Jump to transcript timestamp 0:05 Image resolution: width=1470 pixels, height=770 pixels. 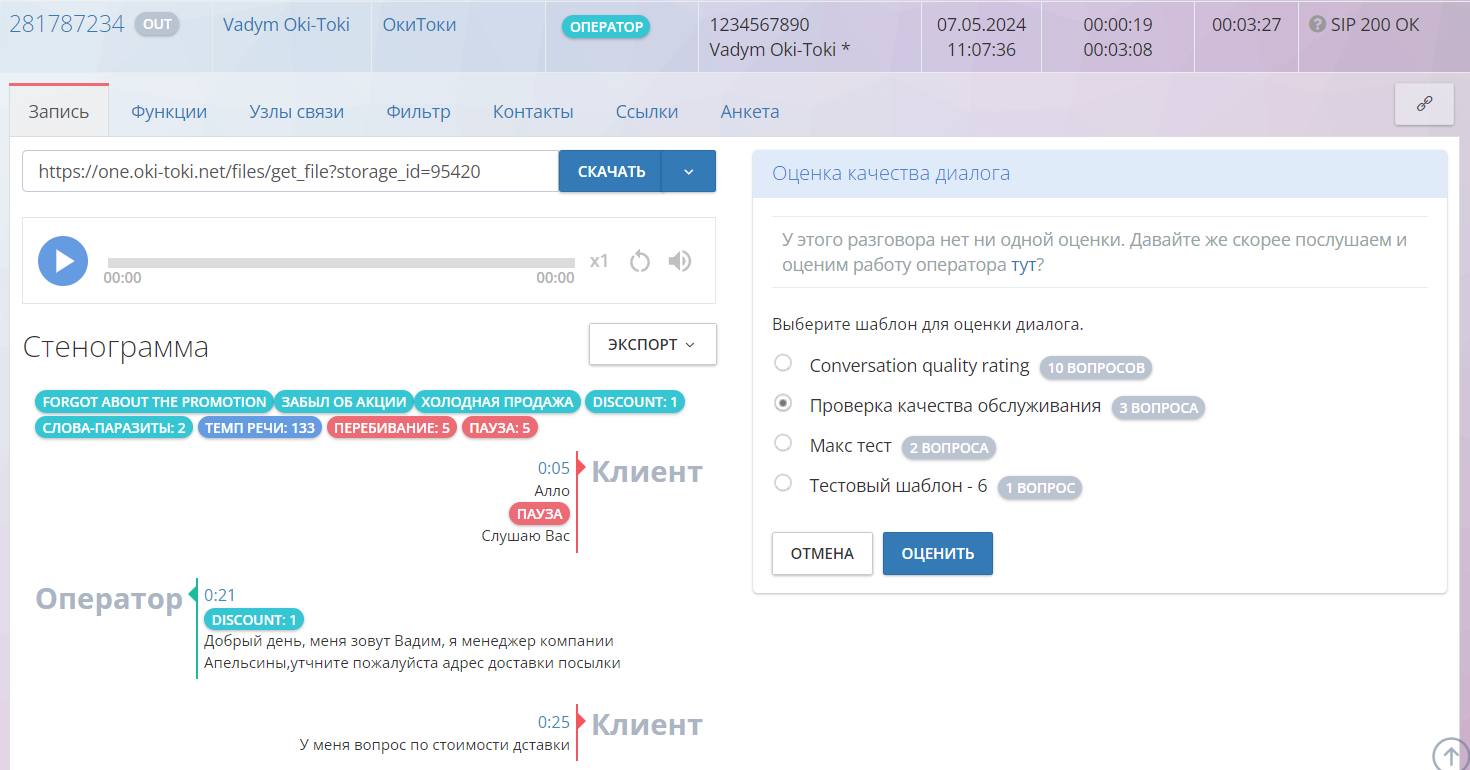pos(554,468)
